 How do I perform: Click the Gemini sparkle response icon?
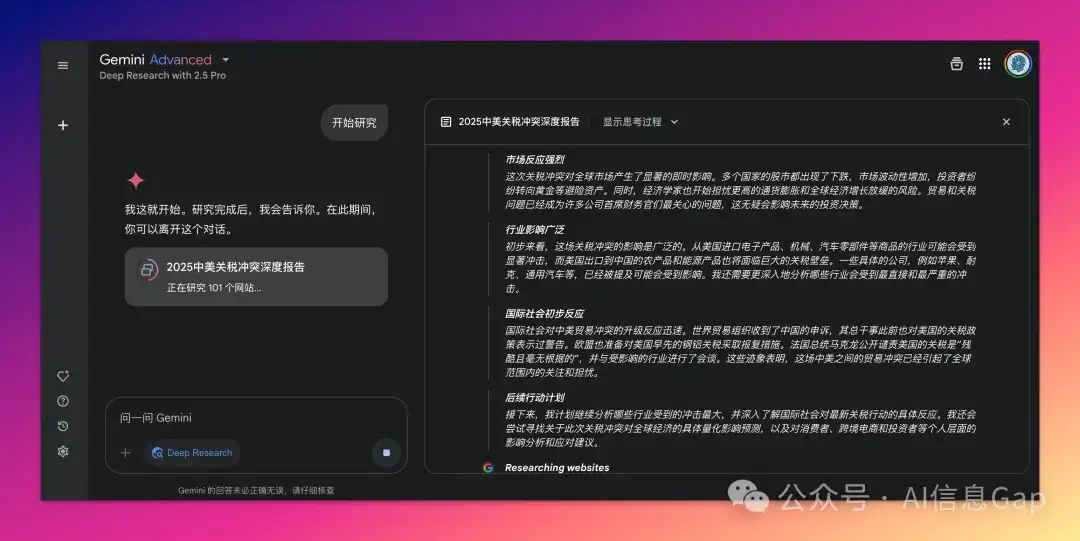(136, 181)
